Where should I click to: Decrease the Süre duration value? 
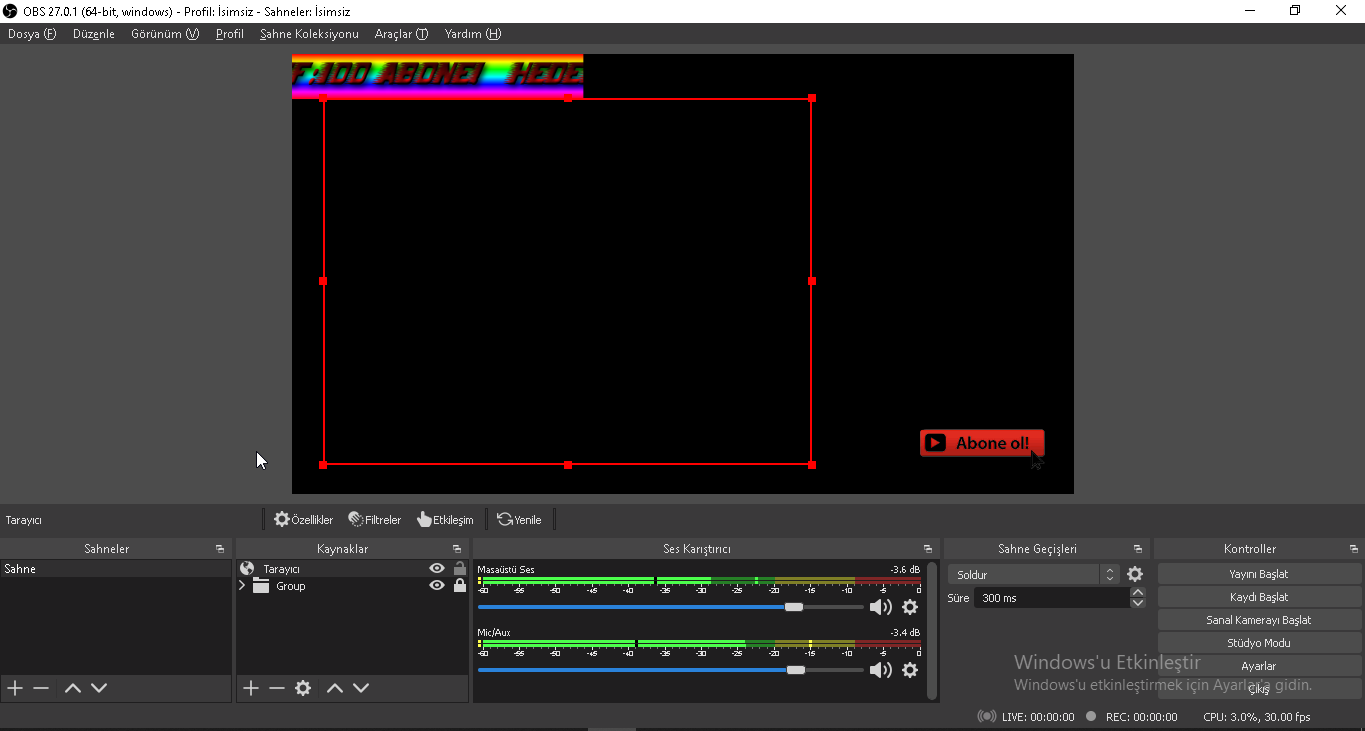coord(1137,603)
